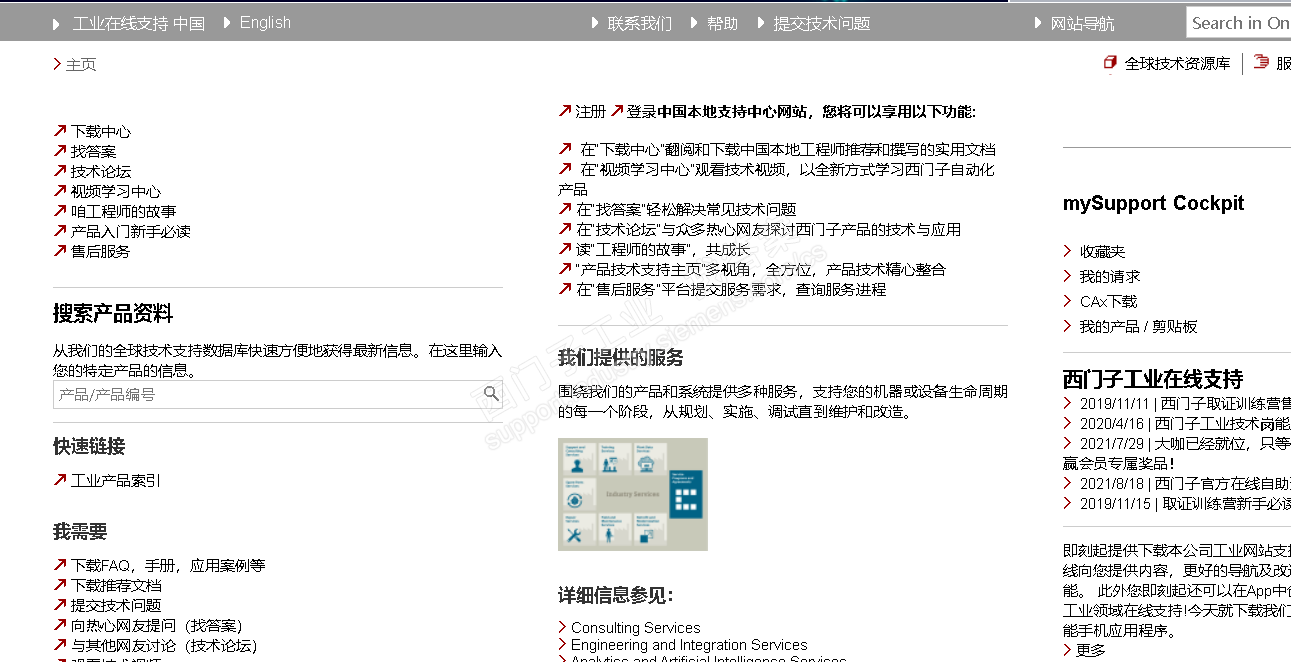Open the 2019/11/15 取证训练营新手必读 news item
The image size is (1291, 662).
(1185, 503)
